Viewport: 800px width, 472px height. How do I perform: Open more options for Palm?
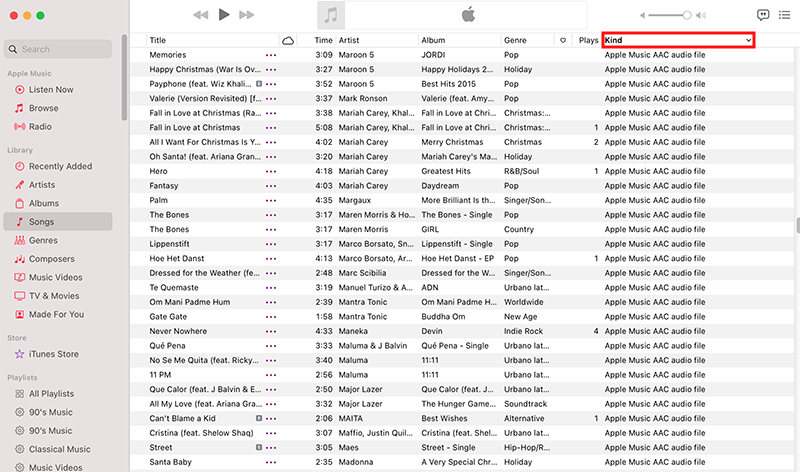271,201
